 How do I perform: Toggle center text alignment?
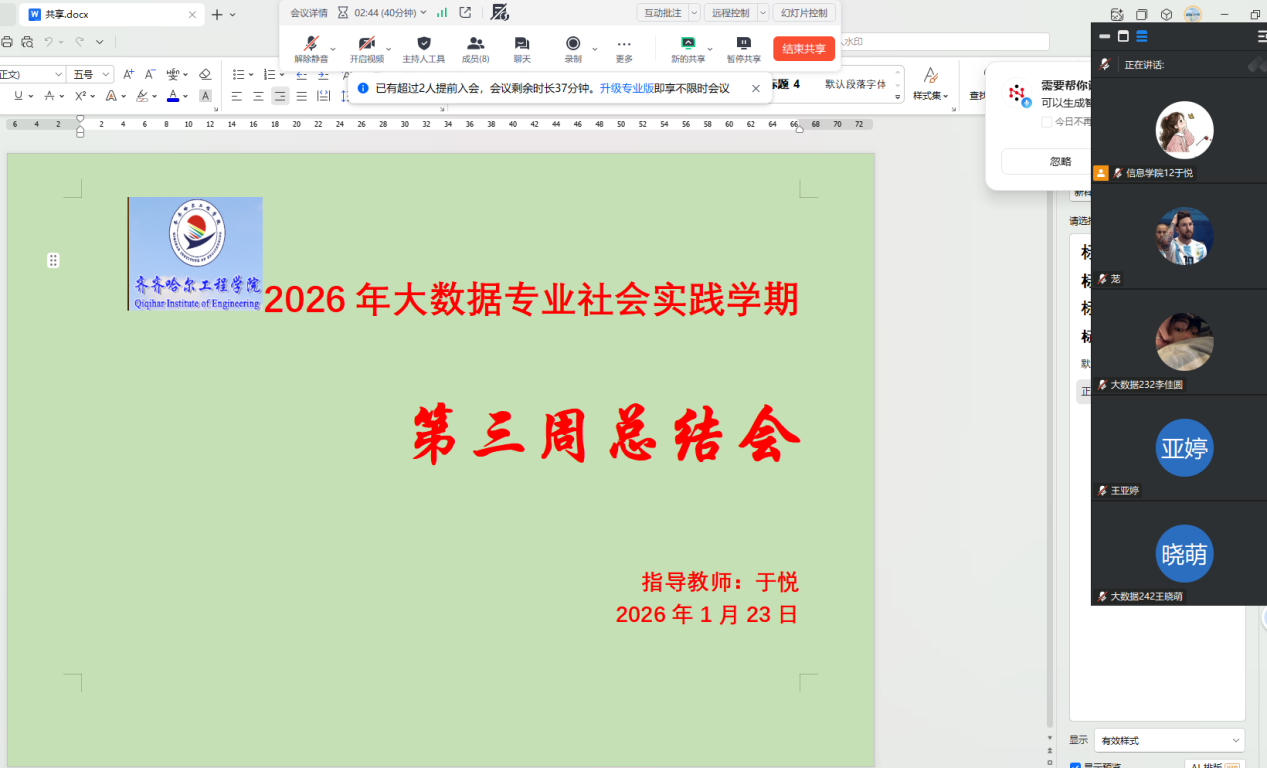coord(258,96)
